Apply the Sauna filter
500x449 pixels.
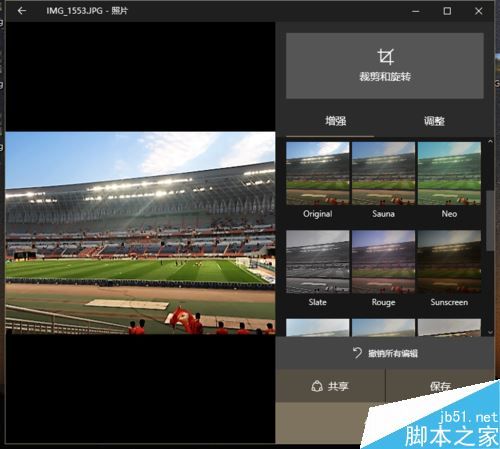coord(383,173)
